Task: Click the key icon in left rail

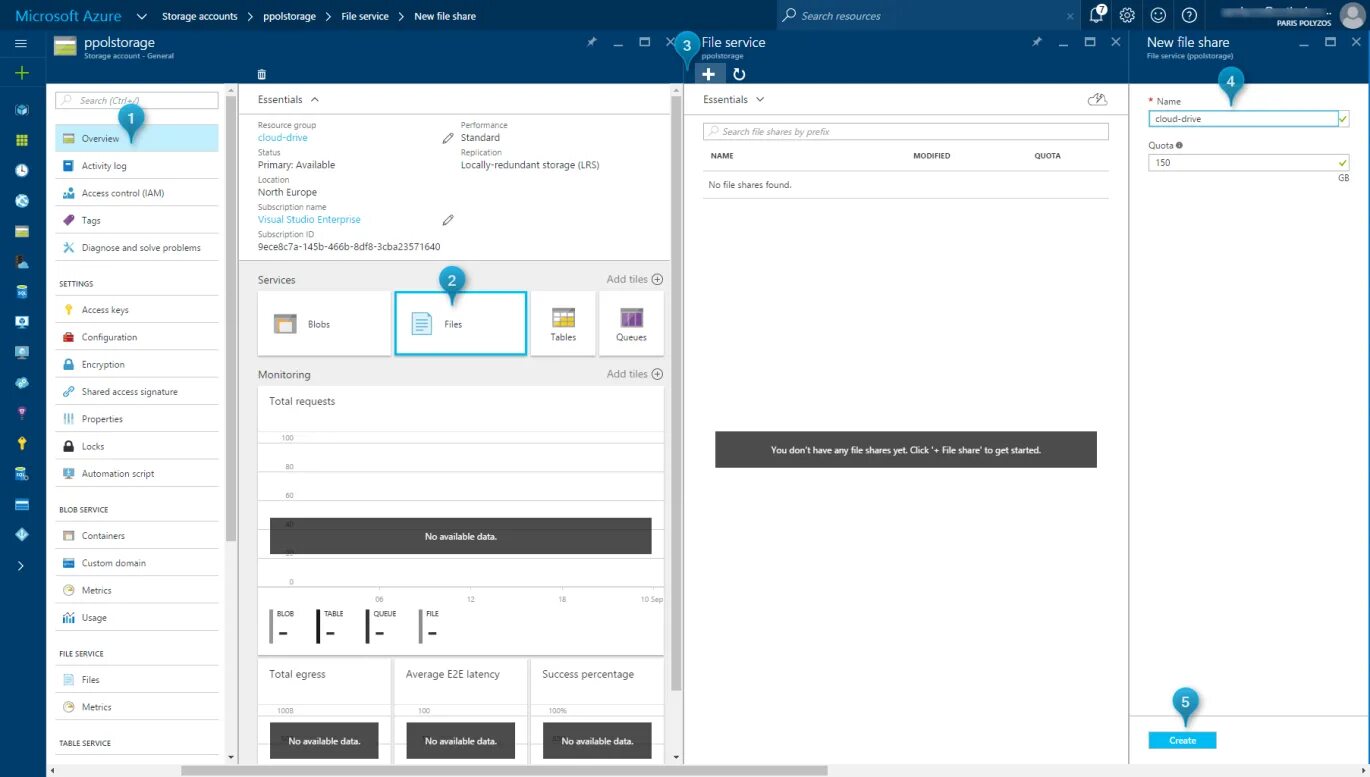Action: [x=21, y=443]
